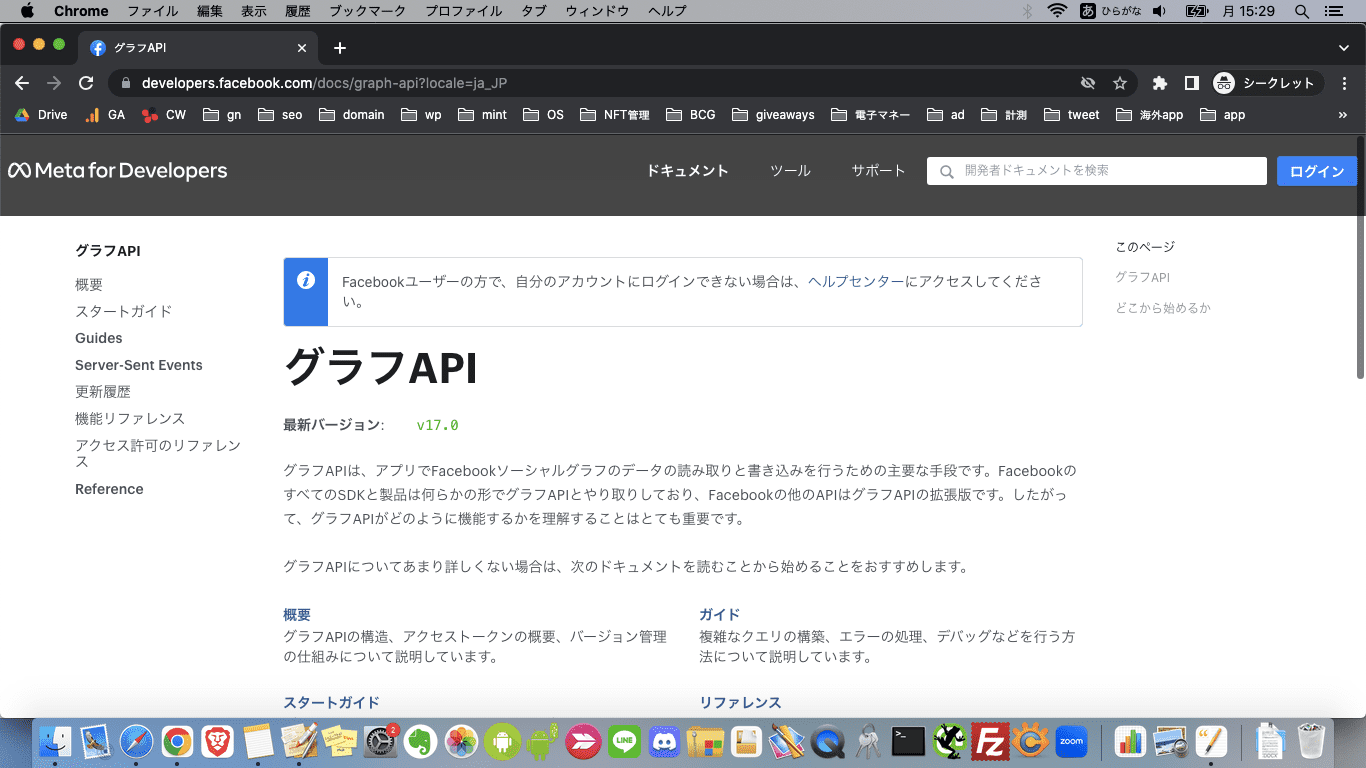Open the シークレット incognito profile button
The height and width of the screenshot is (768, 1366).
coord(1266,83)
